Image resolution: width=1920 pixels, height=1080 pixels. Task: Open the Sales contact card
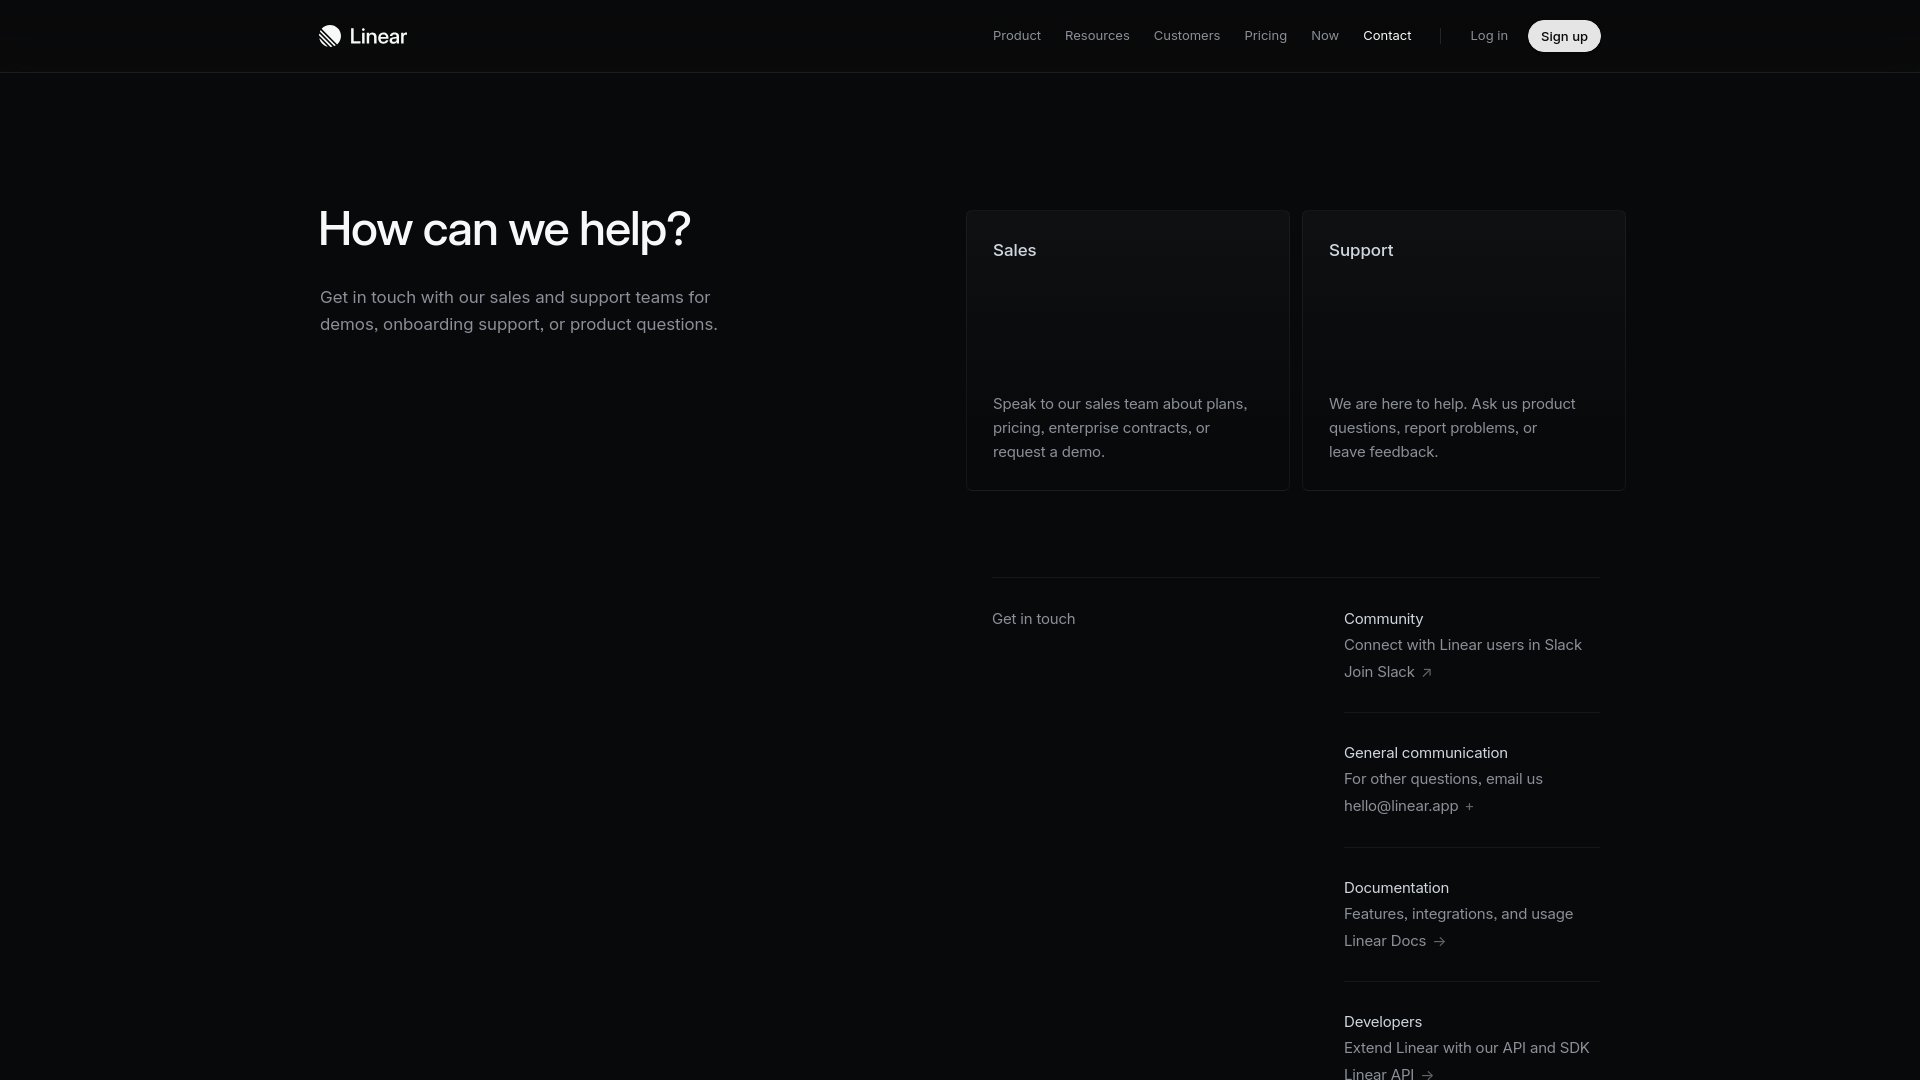click(x=1128, y=350)
